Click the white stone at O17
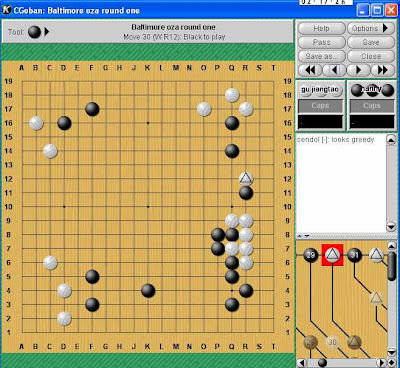The height and width of the screenshot is (368, 400). (204, 109)
